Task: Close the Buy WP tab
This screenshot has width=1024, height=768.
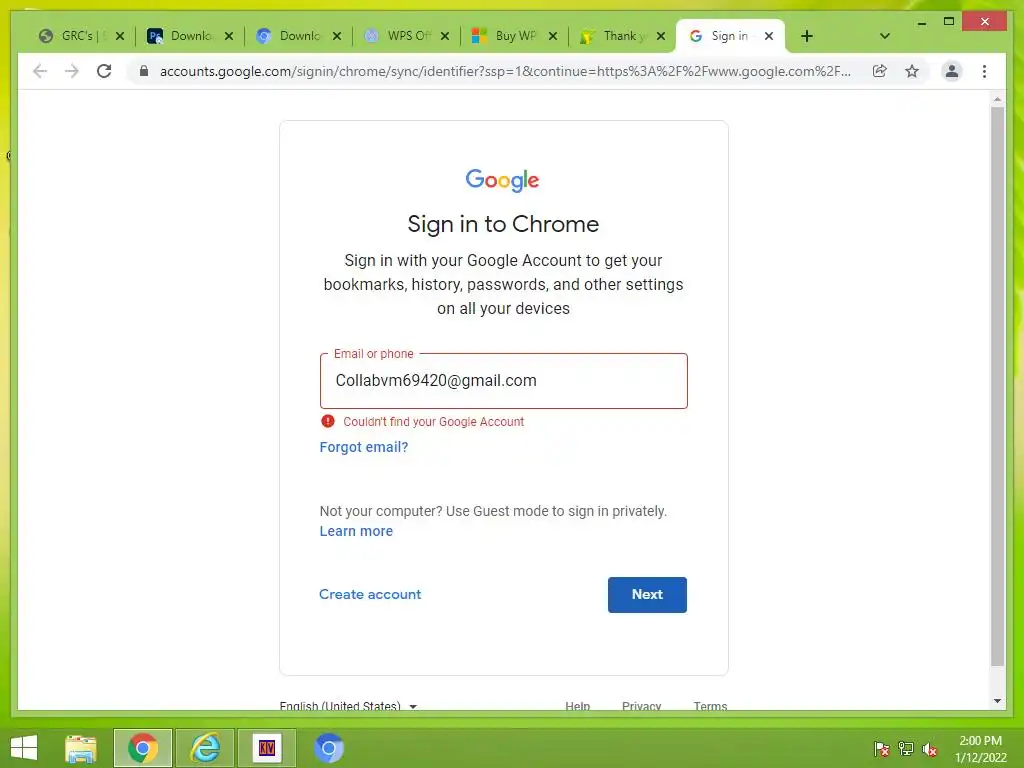Action: click(x=553, y=36)
